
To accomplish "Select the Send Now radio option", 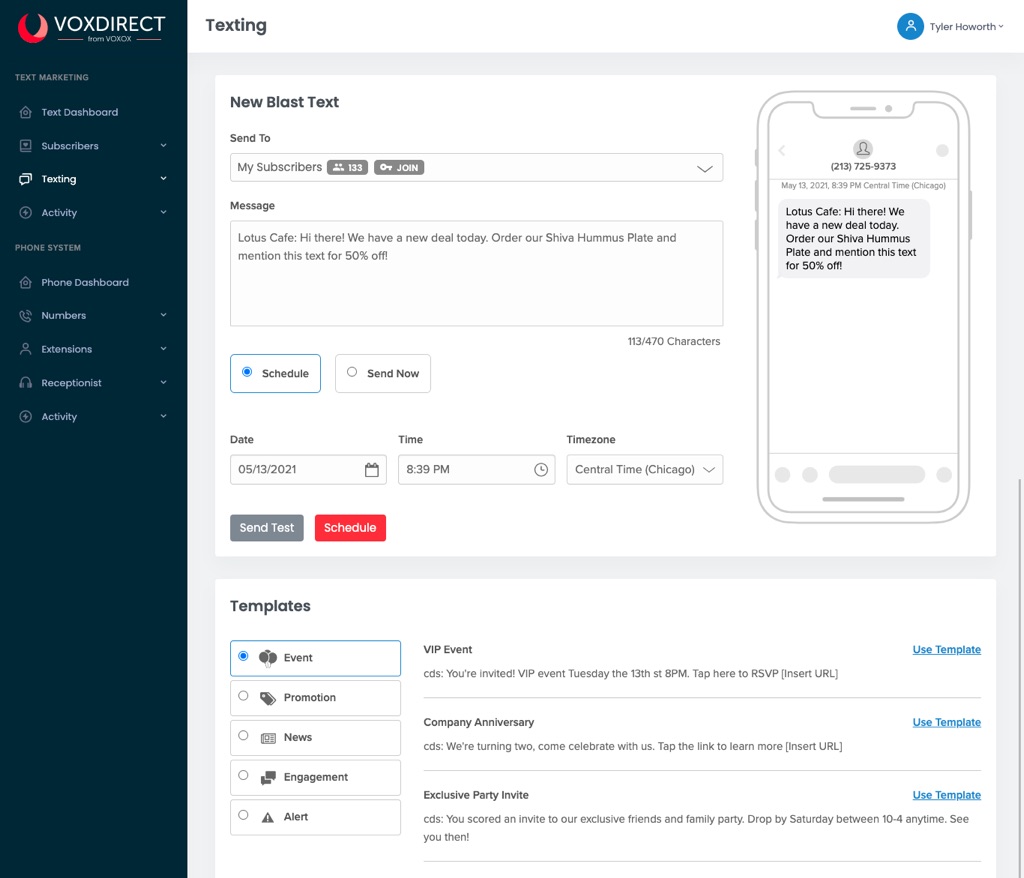I will coord(352,373).
